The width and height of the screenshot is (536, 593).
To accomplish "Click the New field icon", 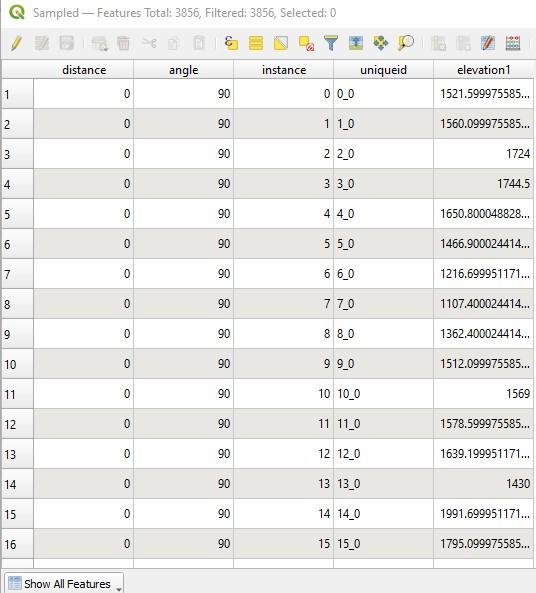I will pos(438,43).
